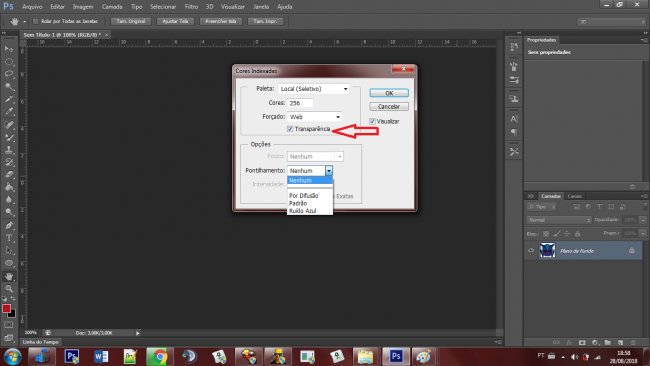This screenshot has height=366, width=650.
Task: Open the Forçado dropdown
Action: point(314,117)
